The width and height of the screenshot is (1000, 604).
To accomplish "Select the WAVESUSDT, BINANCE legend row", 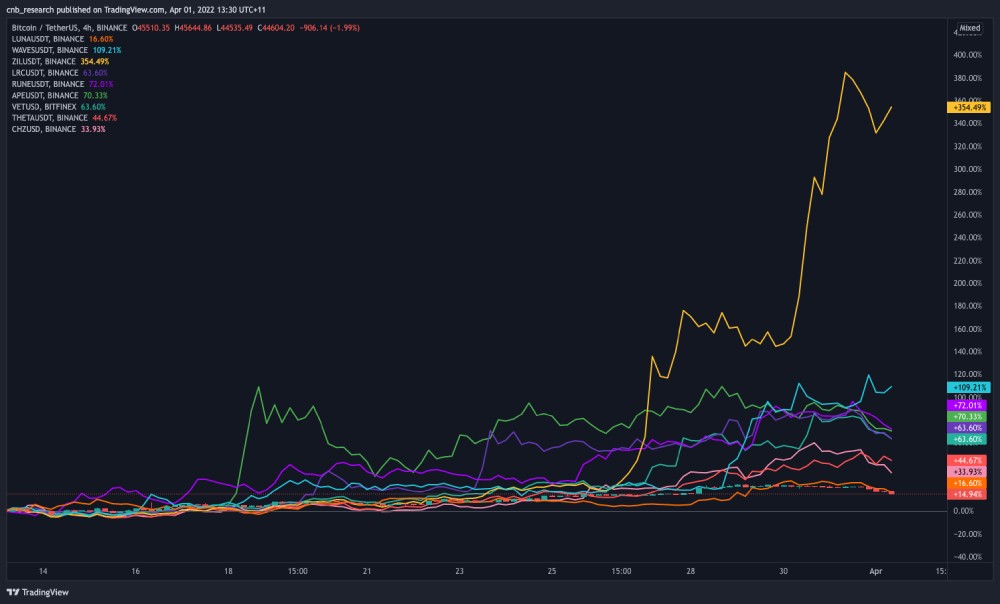I will [66, 50].
